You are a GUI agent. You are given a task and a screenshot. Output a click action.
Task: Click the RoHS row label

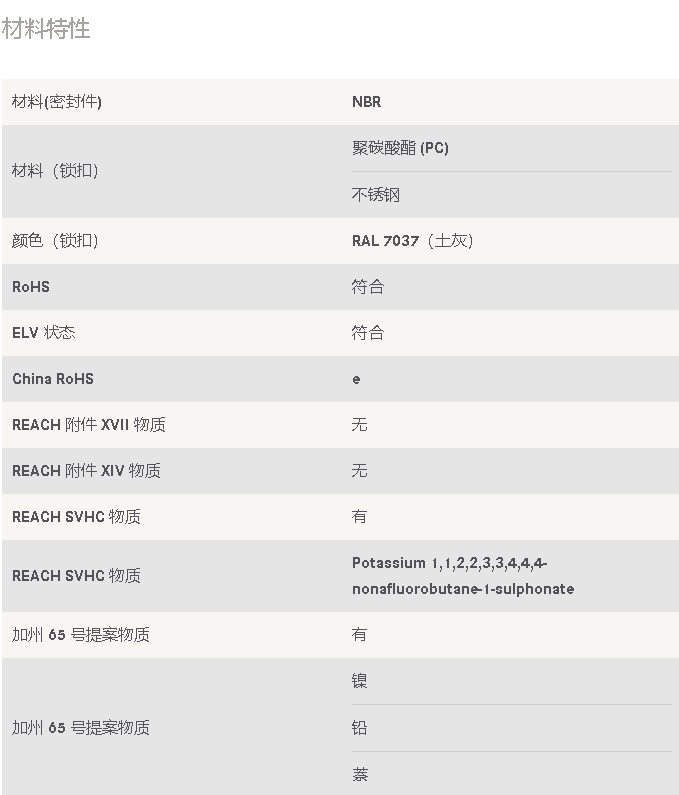coord(31,287)
